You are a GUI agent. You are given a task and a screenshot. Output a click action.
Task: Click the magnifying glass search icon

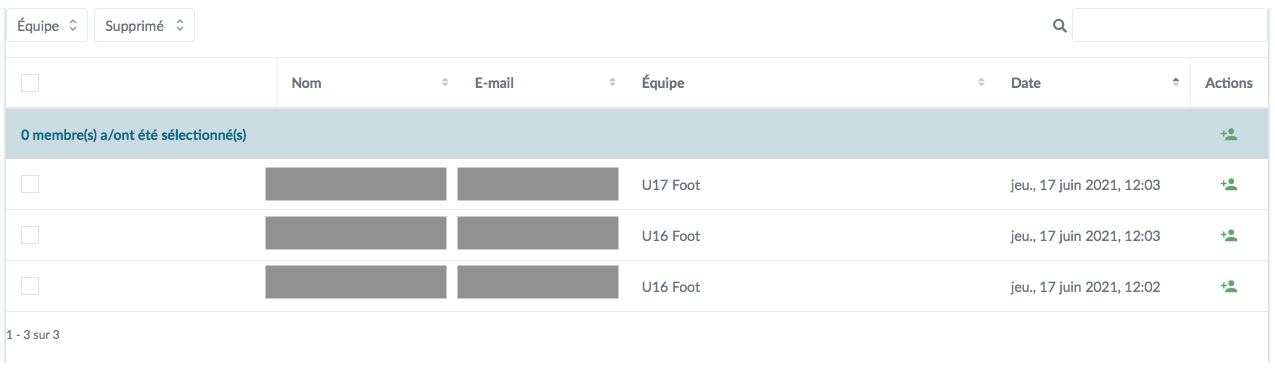(1060, 27)
